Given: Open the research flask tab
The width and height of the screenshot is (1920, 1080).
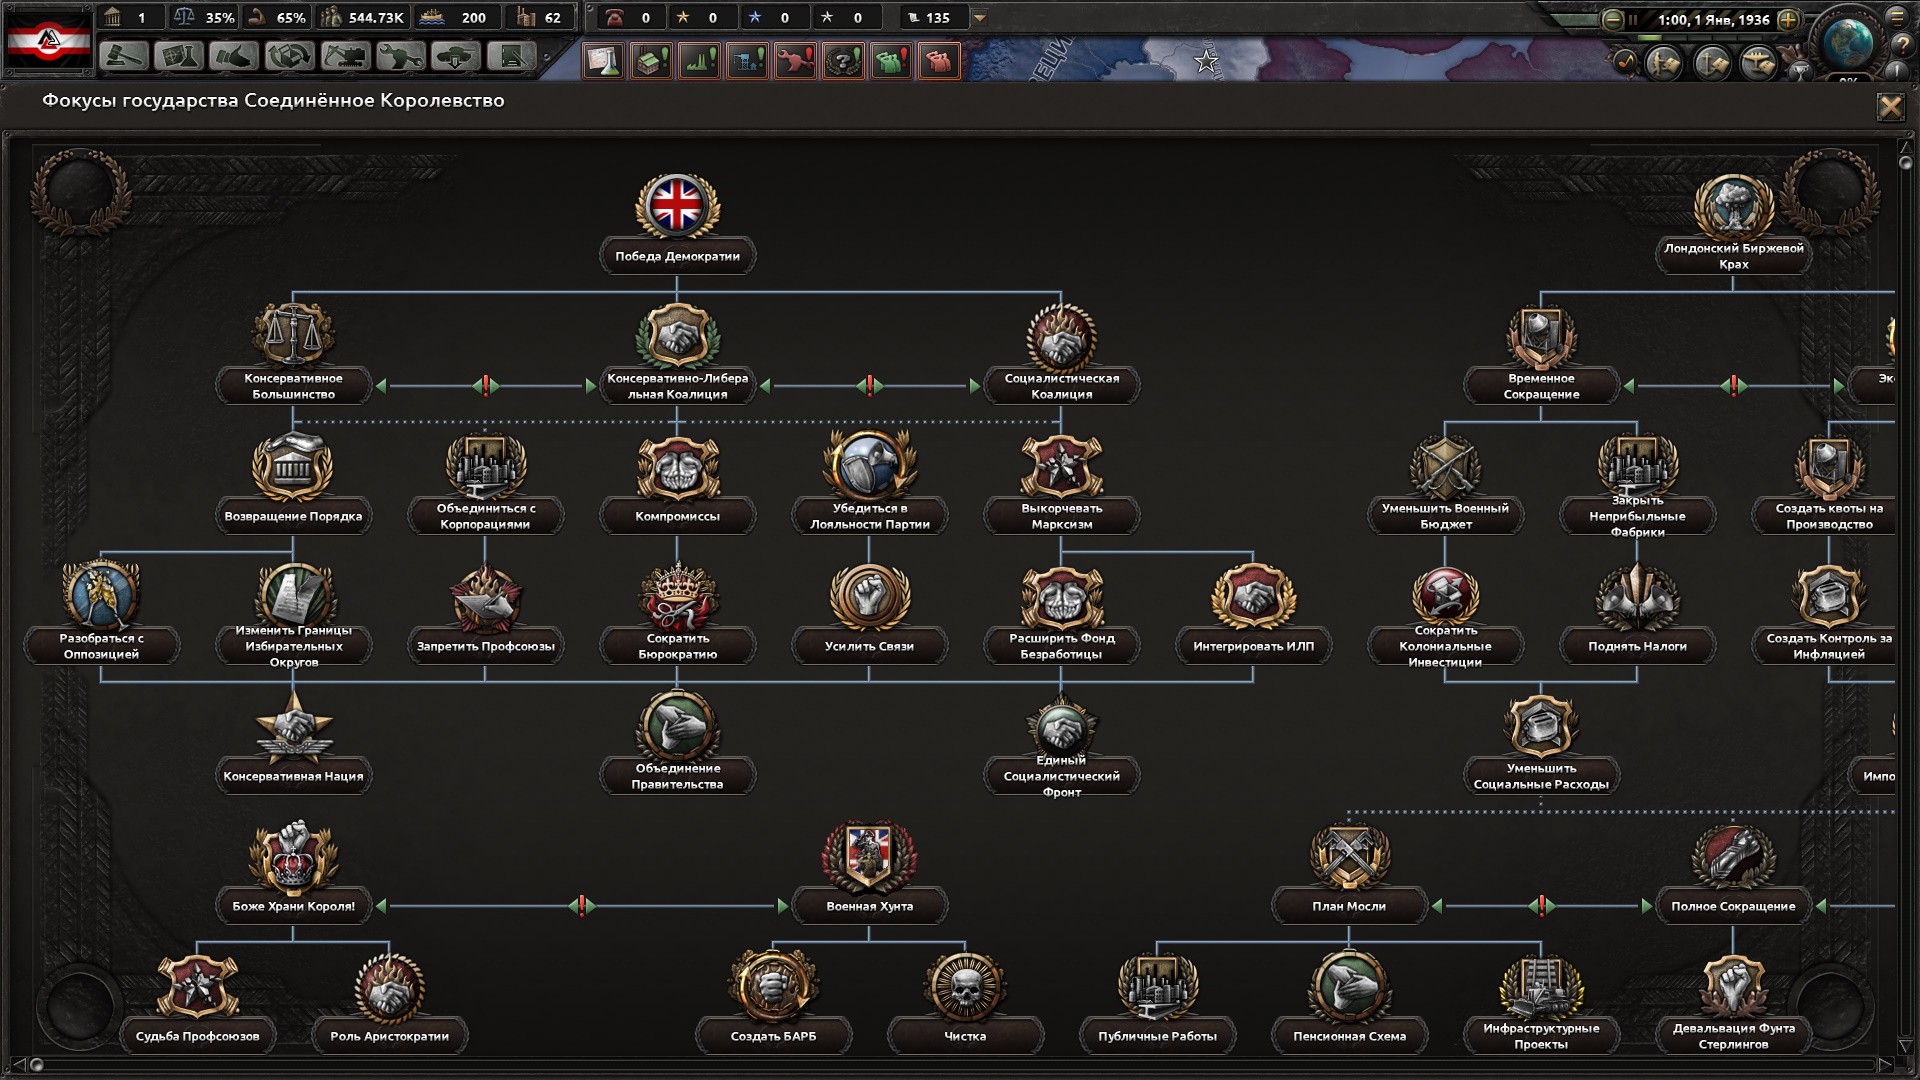Looking at the screenshot, I should [x=179, y=57].
